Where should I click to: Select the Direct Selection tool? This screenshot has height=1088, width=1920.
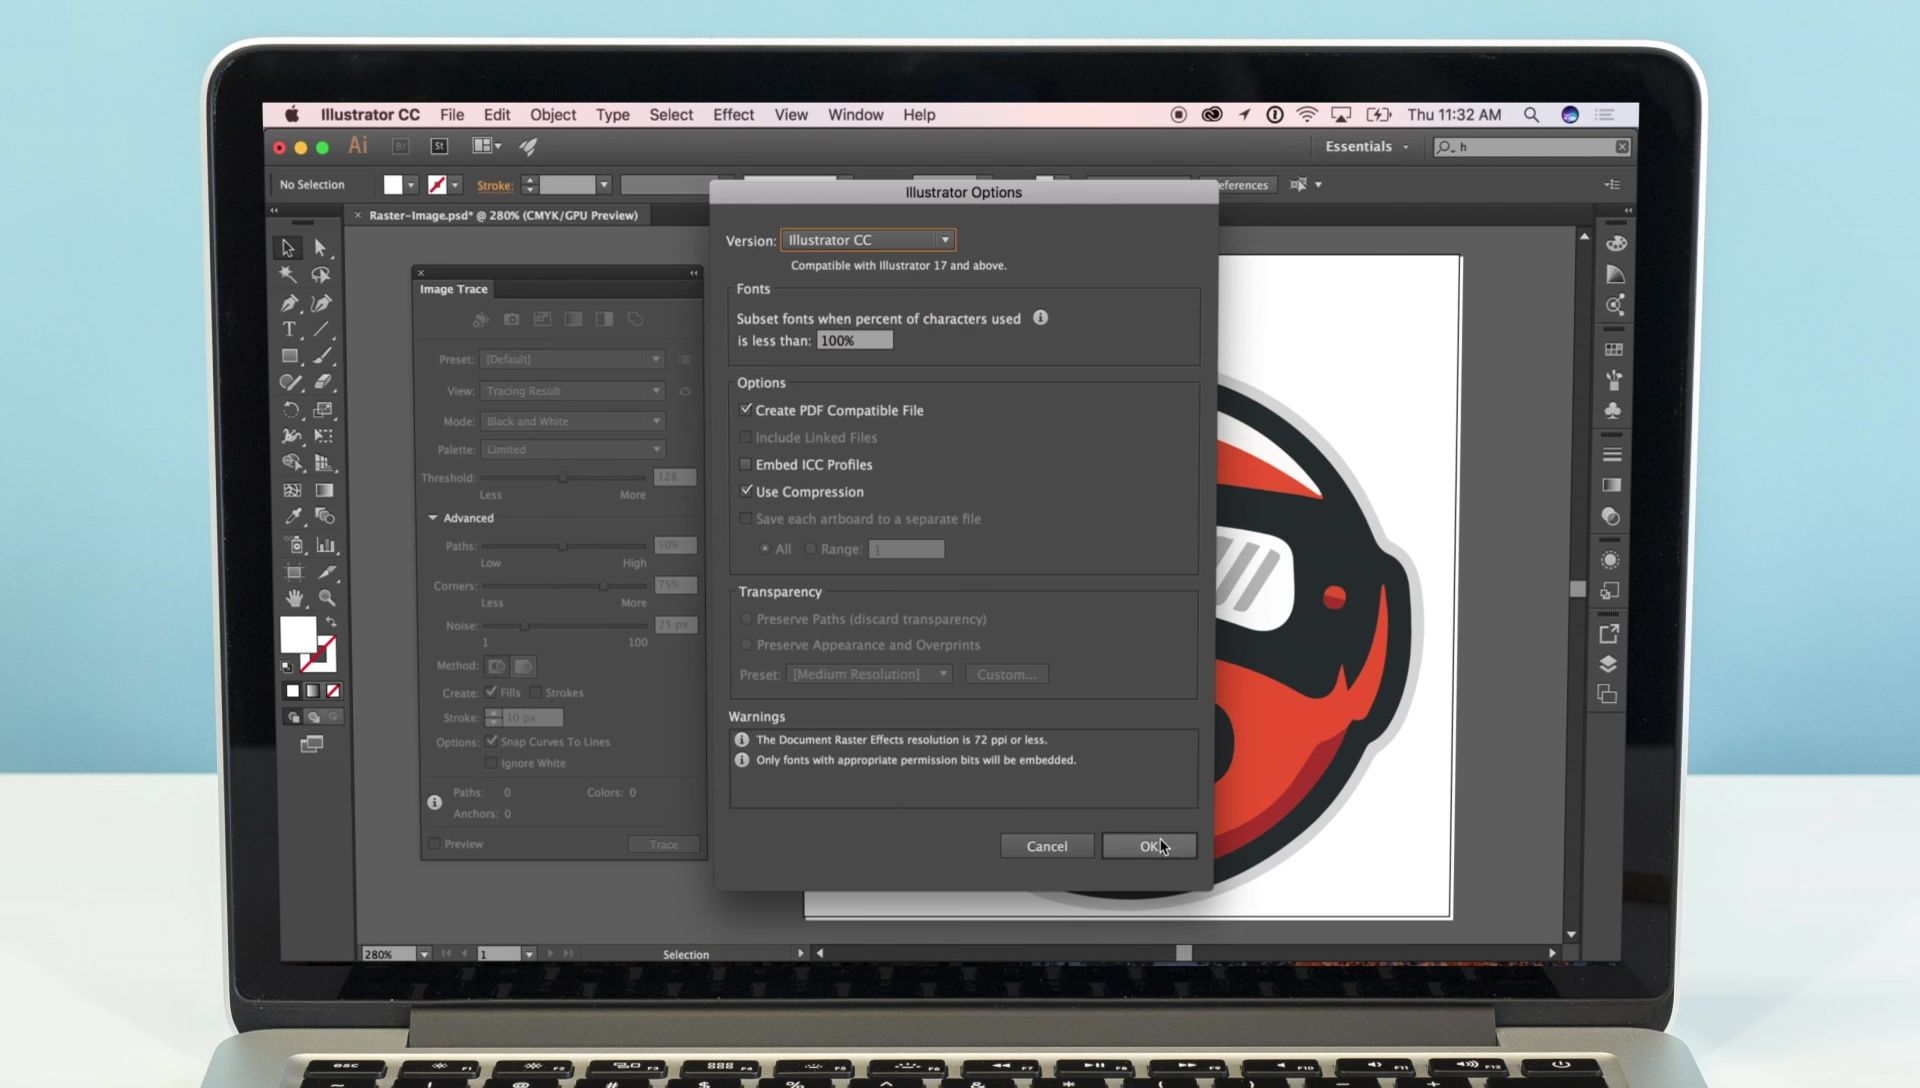pyautogui.click(x=321, y=247)
